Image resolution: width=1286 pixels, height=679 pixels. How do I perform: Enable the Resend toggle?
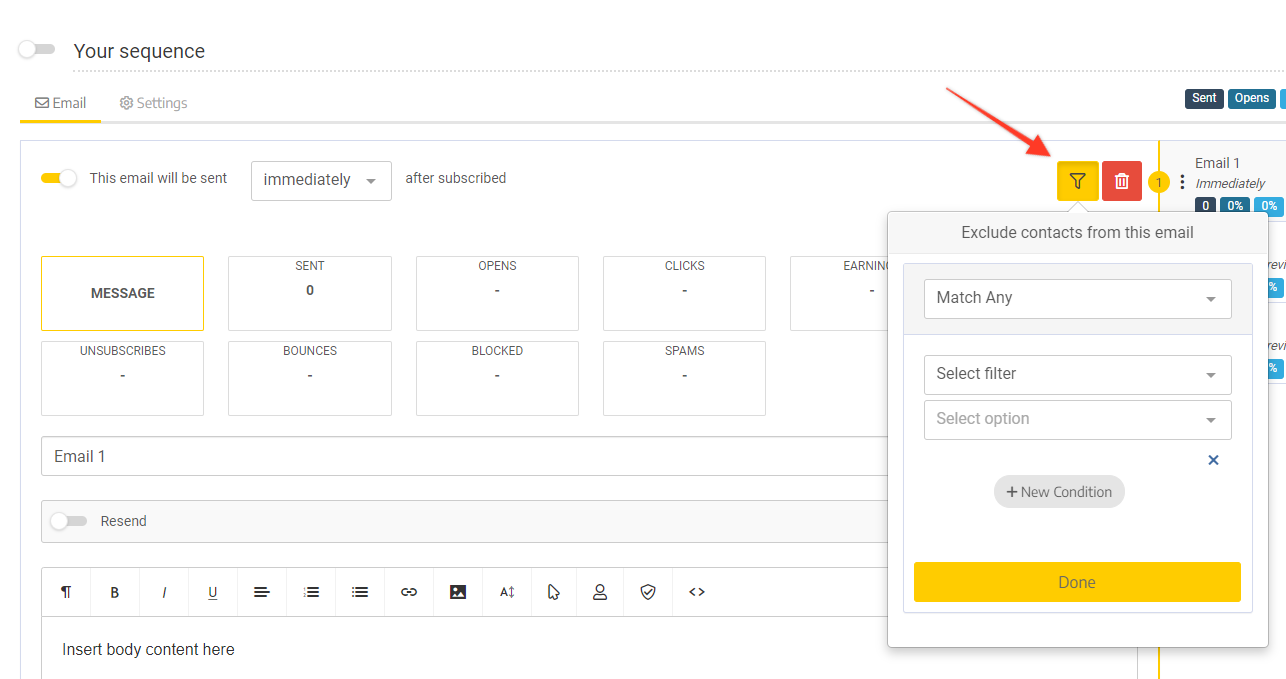69,521
